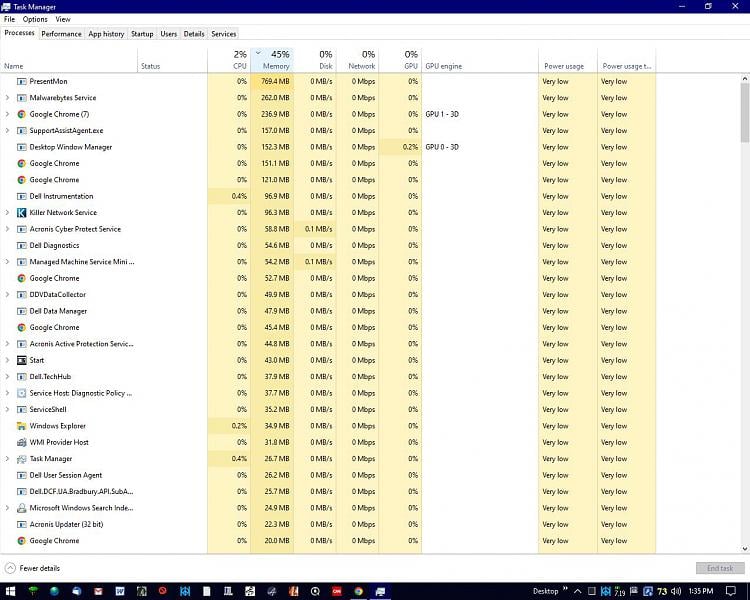
Task: Show hidden tray icons chevron
Action: pyautogui.click(x=577, y=591)
